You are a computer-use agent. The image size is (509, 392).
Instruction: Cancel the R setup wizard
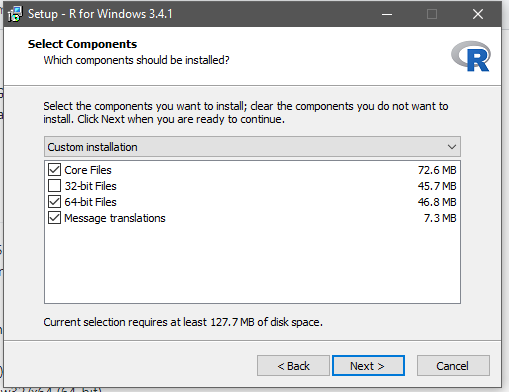click(x=453, y=366)
